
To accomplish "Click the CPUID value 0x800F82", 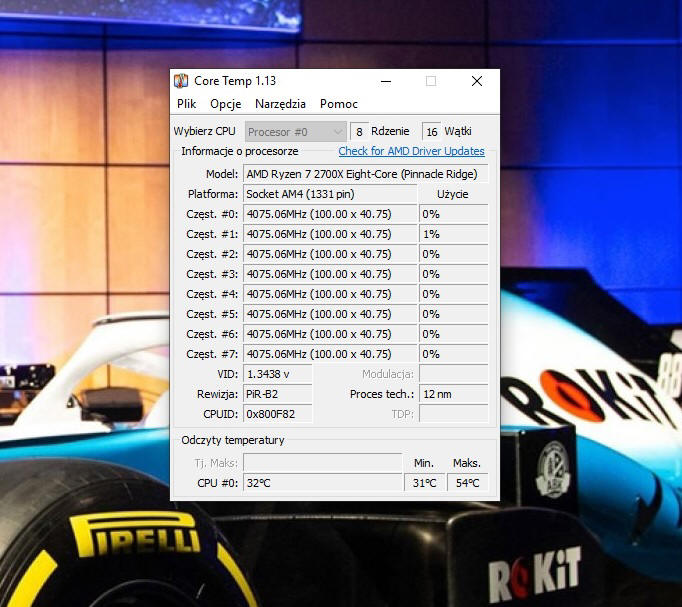I will (277, 414).
